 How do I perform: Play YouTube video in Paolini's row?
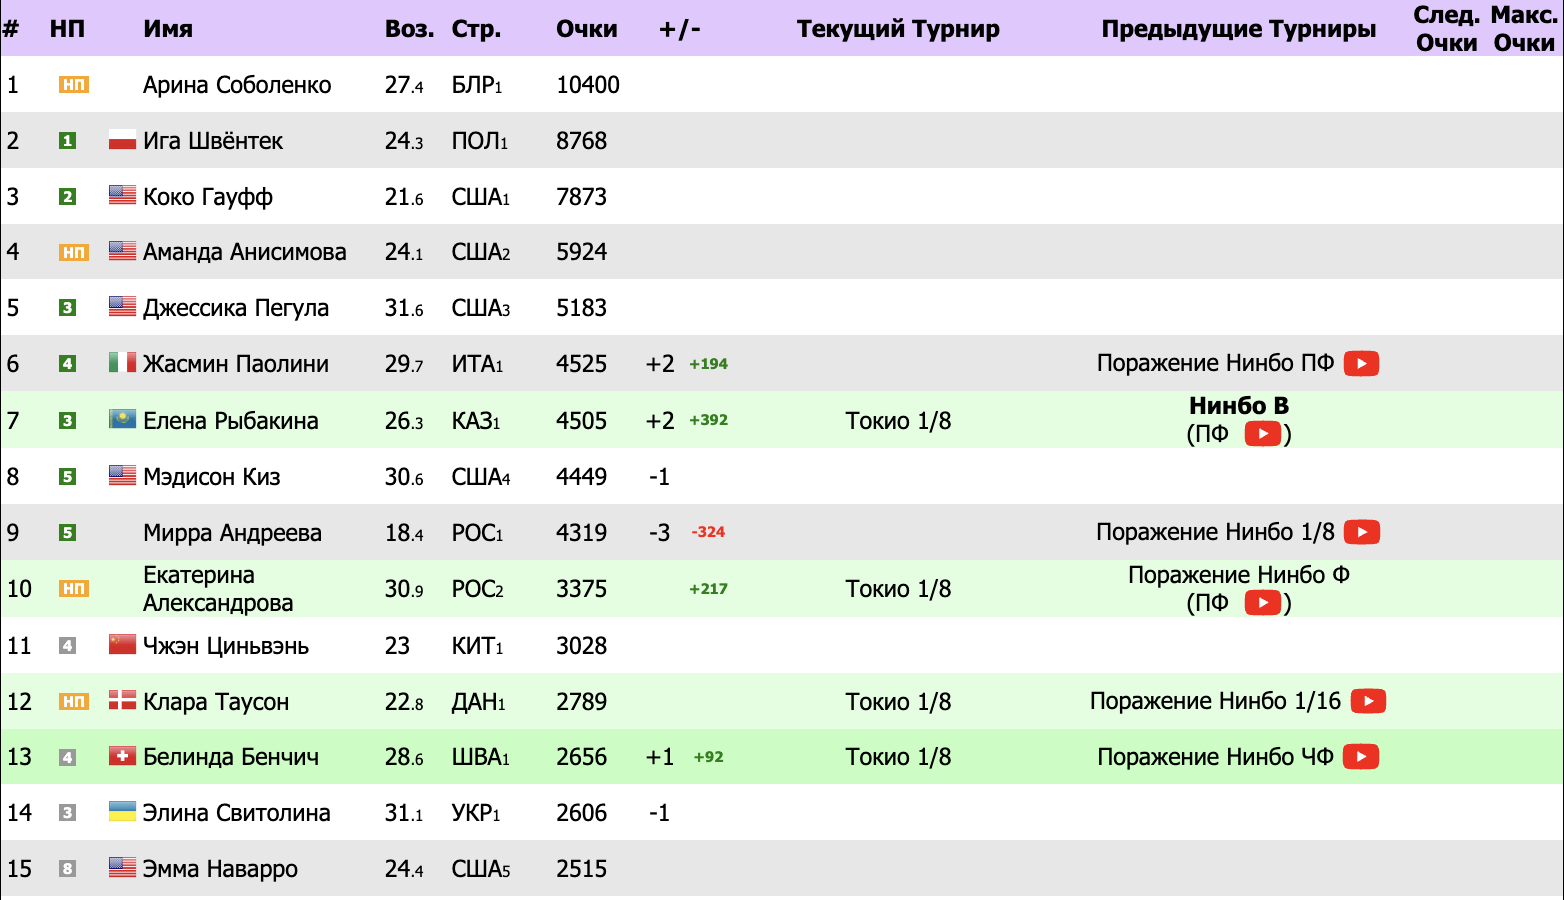coord(1361,363)
